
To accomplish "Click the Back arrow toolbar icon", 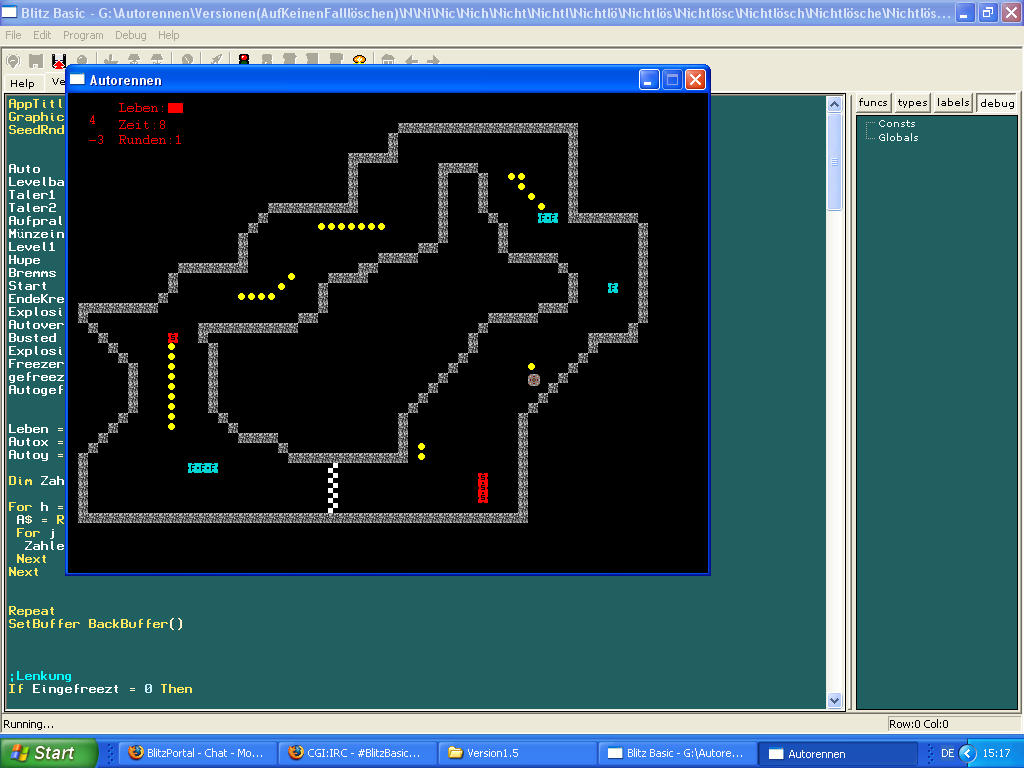I will pyautogui.click(x=411, y=61).
